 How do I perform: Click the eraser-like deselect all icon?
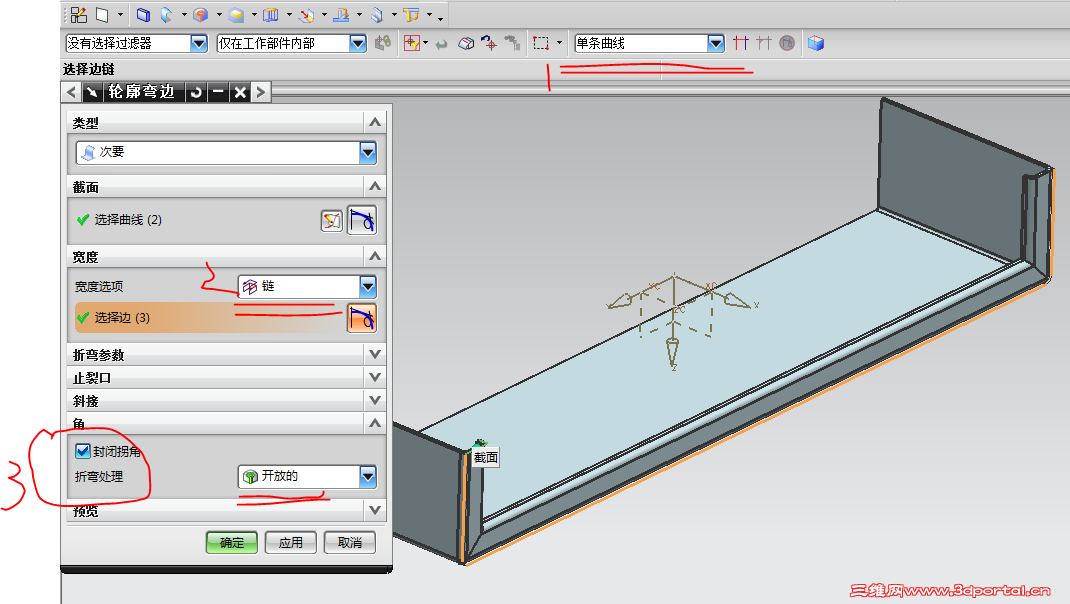click(x=466, y=43)
